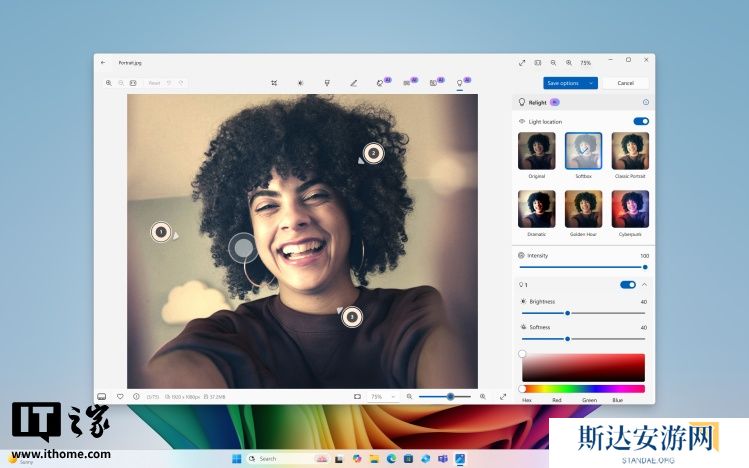Viewport: 749px width, 468px height.
Task: Click the Windows Start button on the taskbar
Action: click(237, 458)
